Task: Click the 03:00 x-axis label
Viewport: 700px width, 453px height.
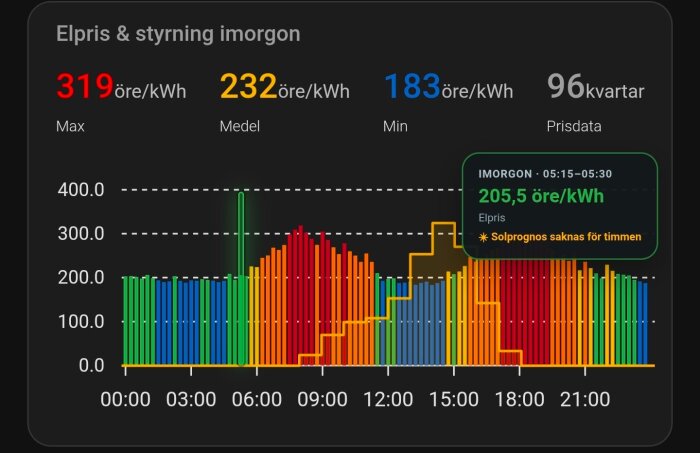Action: [191, 399]
